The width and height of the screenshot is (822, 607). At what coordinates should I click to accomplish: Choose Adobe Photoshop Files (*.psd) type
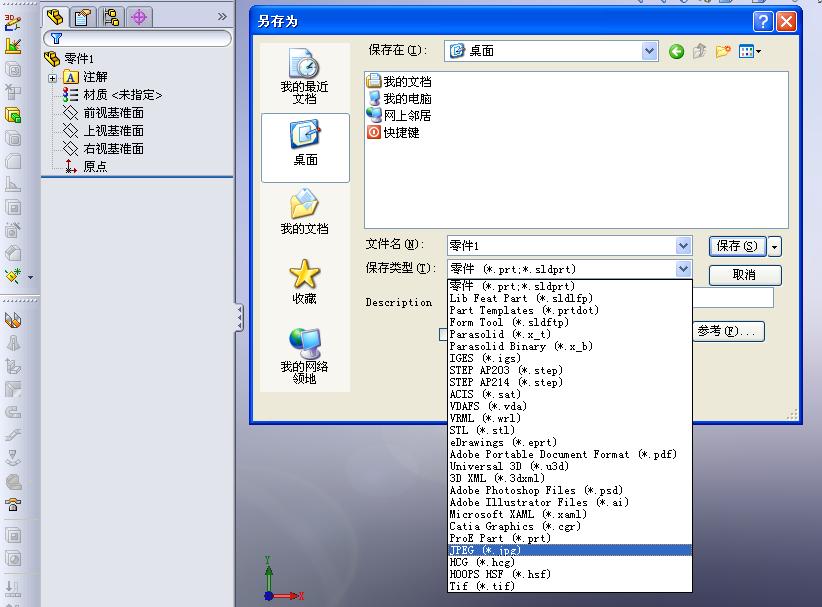(x=570, y=491)
